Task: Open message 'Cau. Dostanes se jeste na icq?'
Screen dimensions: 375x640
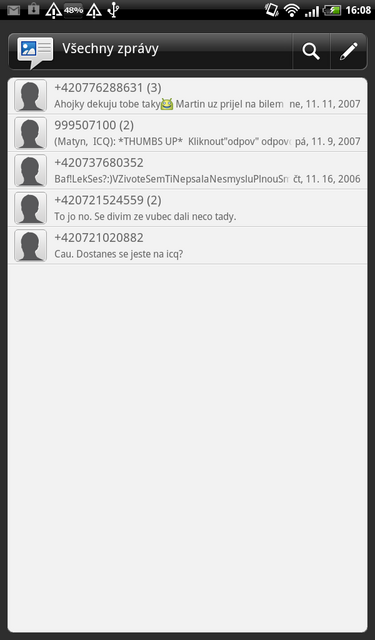Action: pyautogui.click(x=187, y=245)
